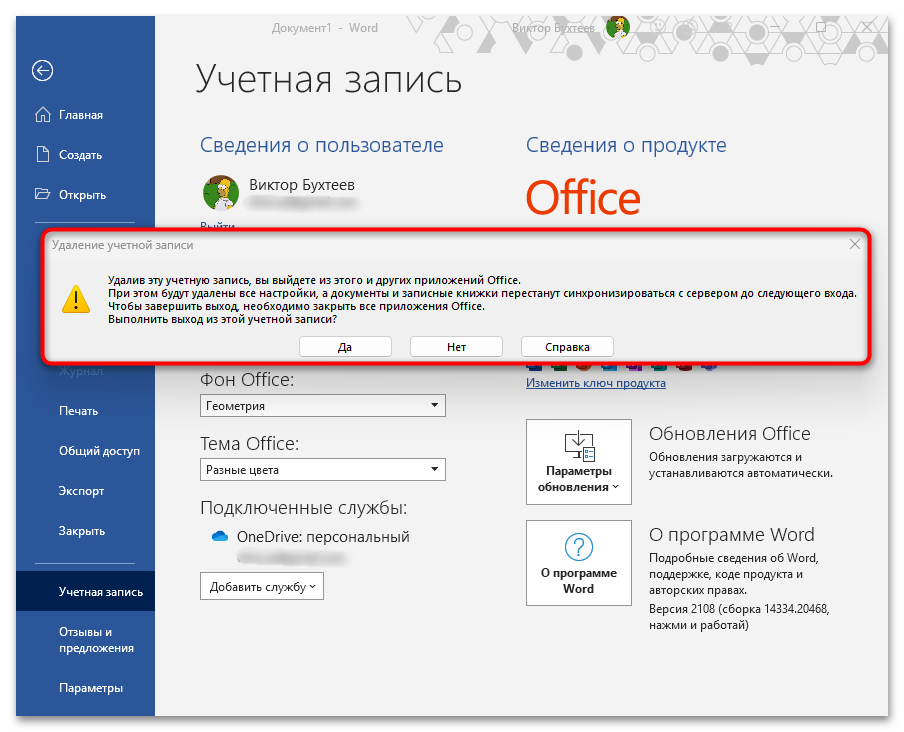The width and height of the screenshot is (904, 732).
Task: Click the back arrow to exit backstage view
Action: click(42, 71)
